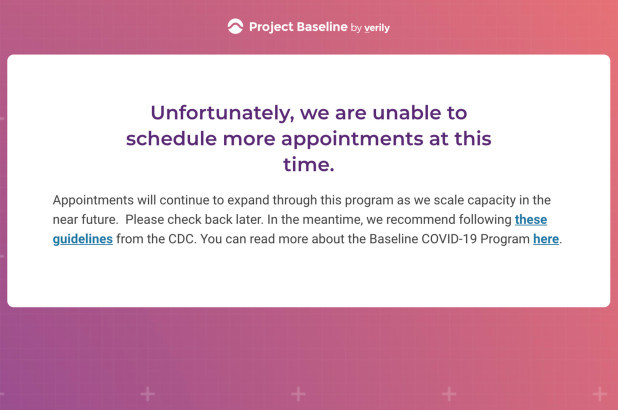This screenshot has height=410, width=618.
Task: Click the 'schedule more appointments at this' heading line
Action: coord(309,139)
